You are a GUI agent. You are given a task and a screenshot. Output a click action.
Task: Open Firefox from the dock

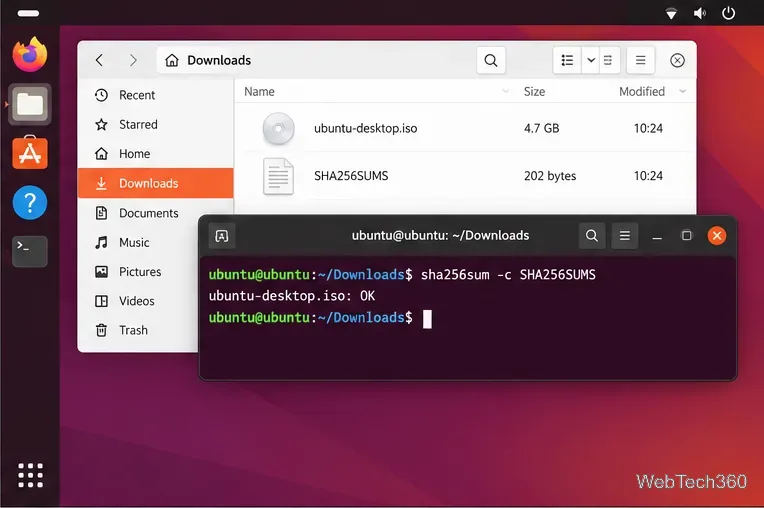[x=30, y=54]
